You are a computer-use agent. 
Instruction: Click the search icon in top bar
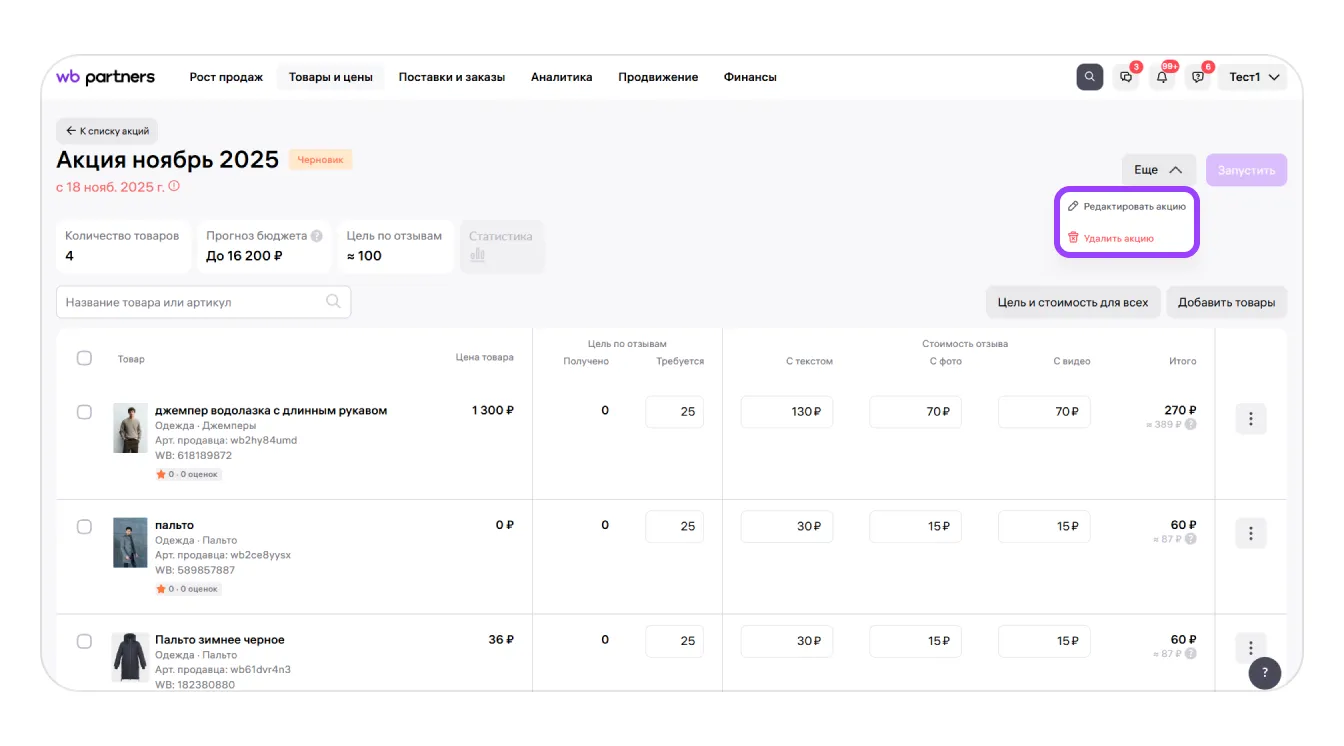[x=1089, y=77]
